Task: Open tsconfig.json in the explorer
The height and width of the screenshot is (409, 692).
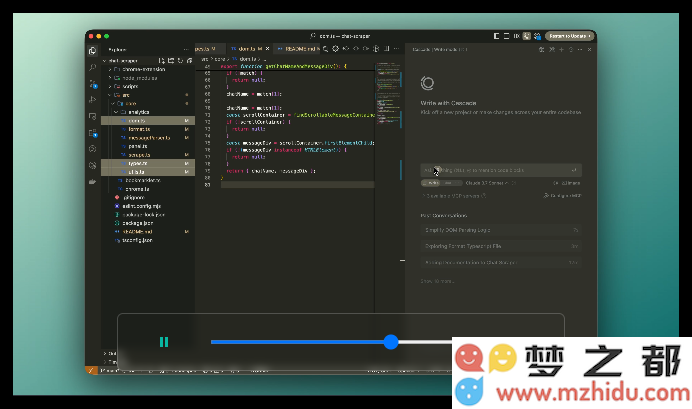Action: tap(148, 240)
